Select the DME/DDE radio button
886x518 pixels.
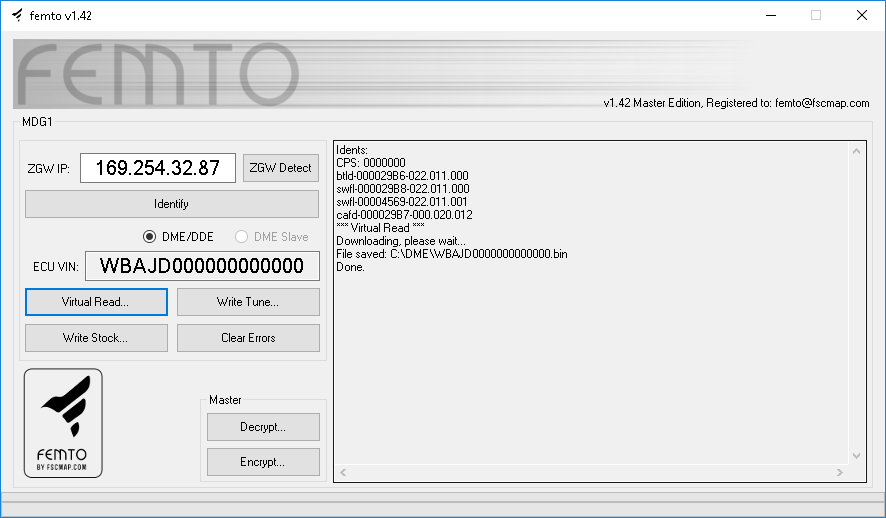point(150,237)
